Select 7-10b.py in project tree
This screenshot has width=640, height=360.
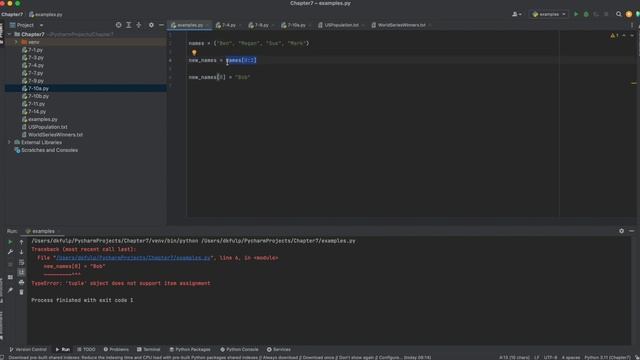click(x=38, y=96)
